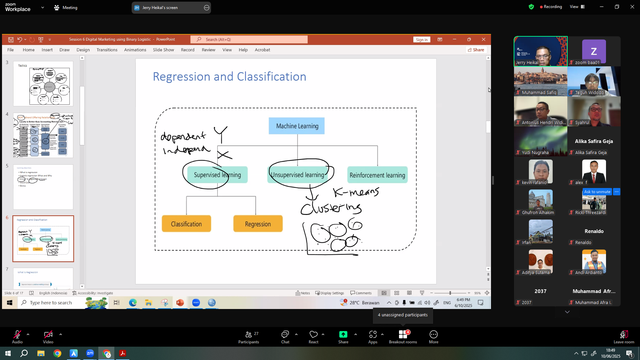Select slide 3 thumbnail
Screen dimensions: 640x360
click(x=43, y=84)
